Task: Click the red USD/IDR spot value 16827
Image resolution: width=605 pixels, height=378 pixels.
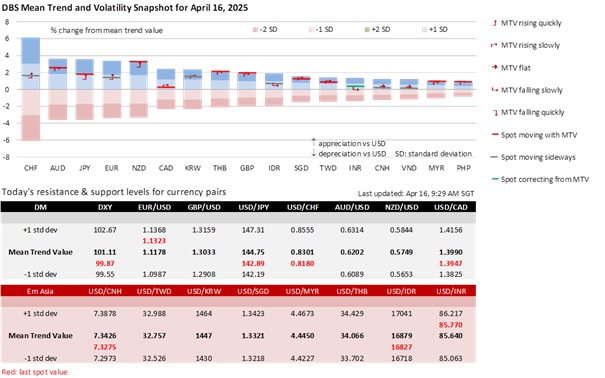Action: click(402, 347)
